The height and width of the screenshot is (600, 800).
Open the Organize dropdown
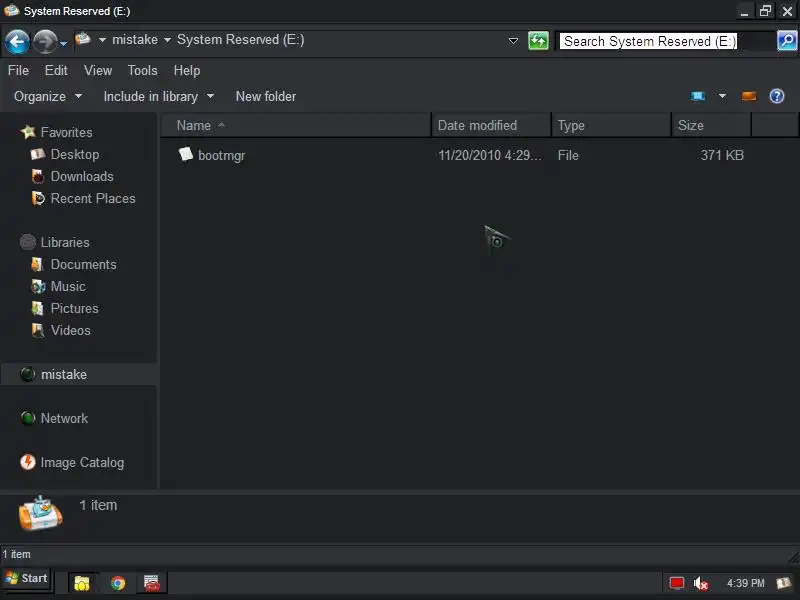pos(48,96)
